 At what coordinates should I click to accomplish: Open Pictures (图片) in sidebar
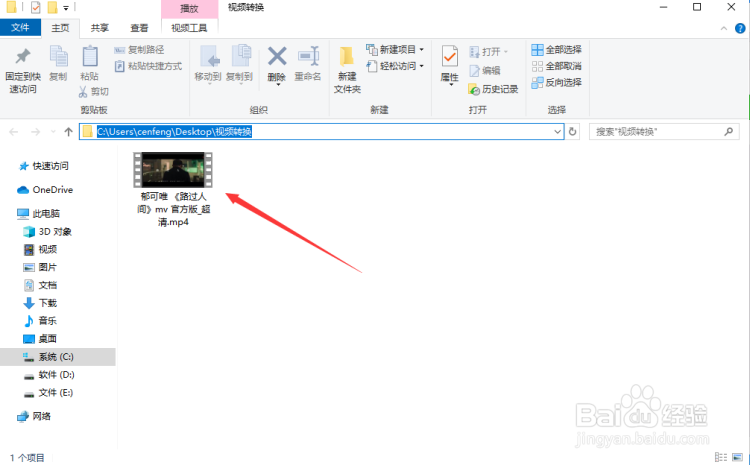[x=41, y=267]
